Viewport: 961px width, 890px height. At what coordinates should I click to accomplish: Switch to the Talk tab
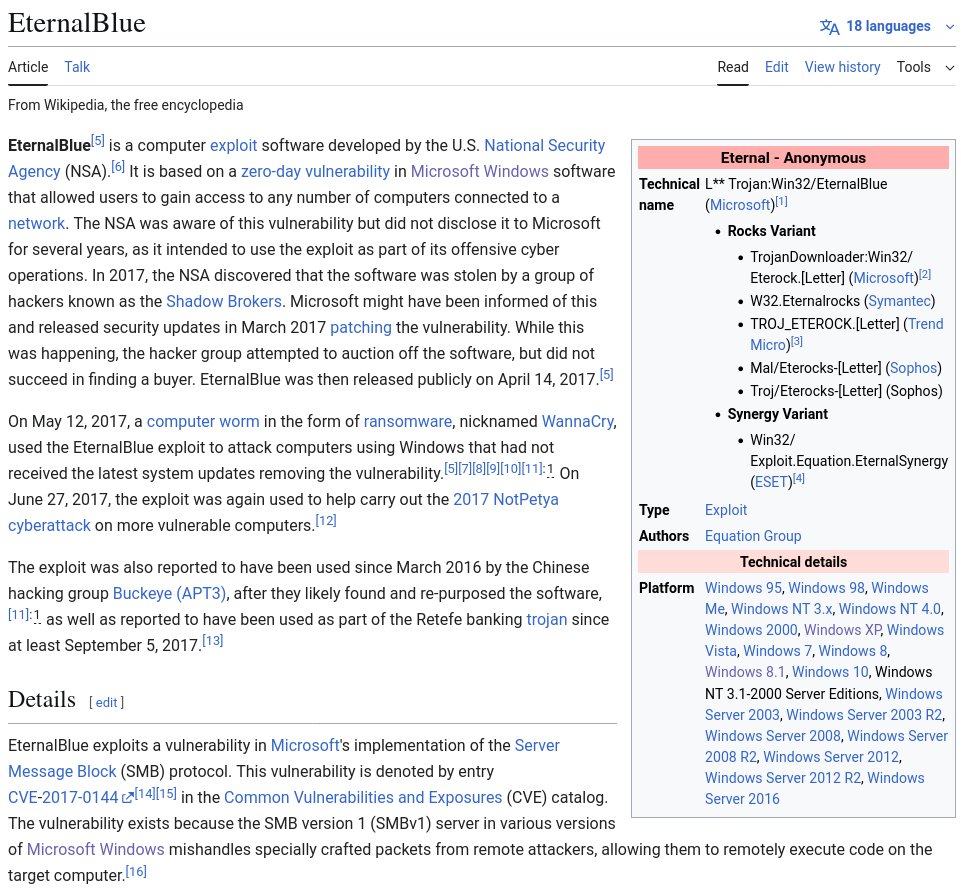pyautogui.click(x=77, y=67)
